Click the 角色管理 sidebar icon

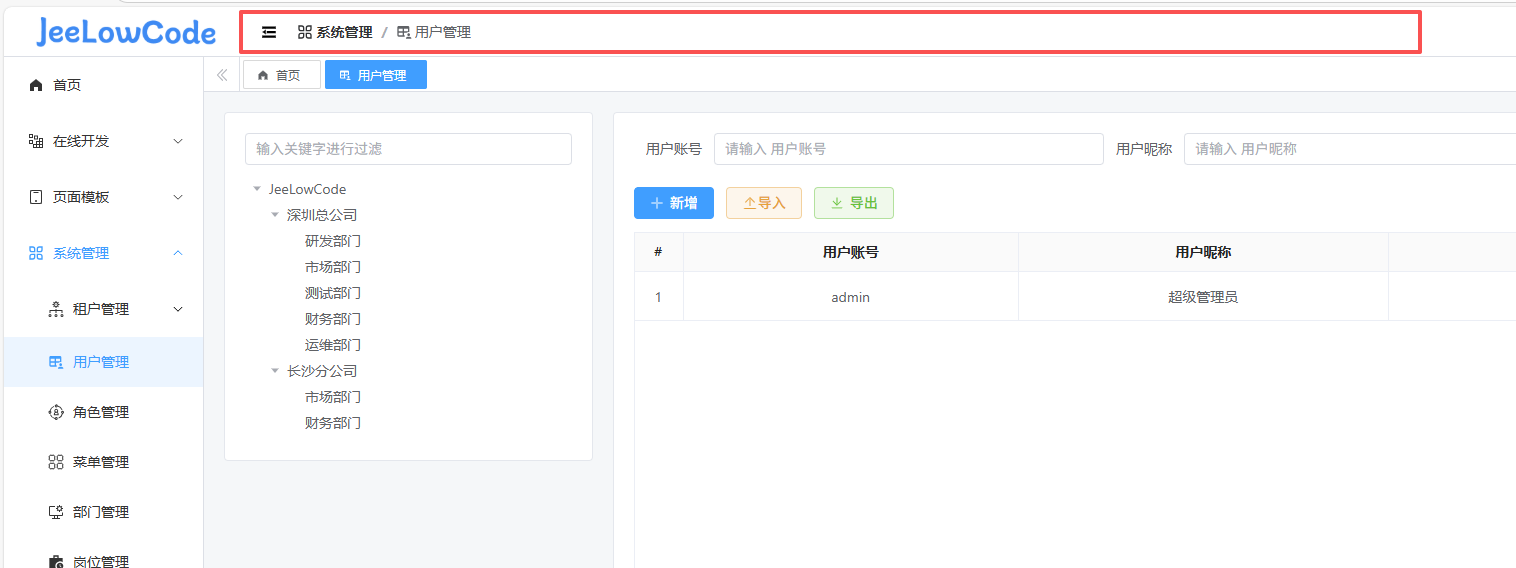56,412
